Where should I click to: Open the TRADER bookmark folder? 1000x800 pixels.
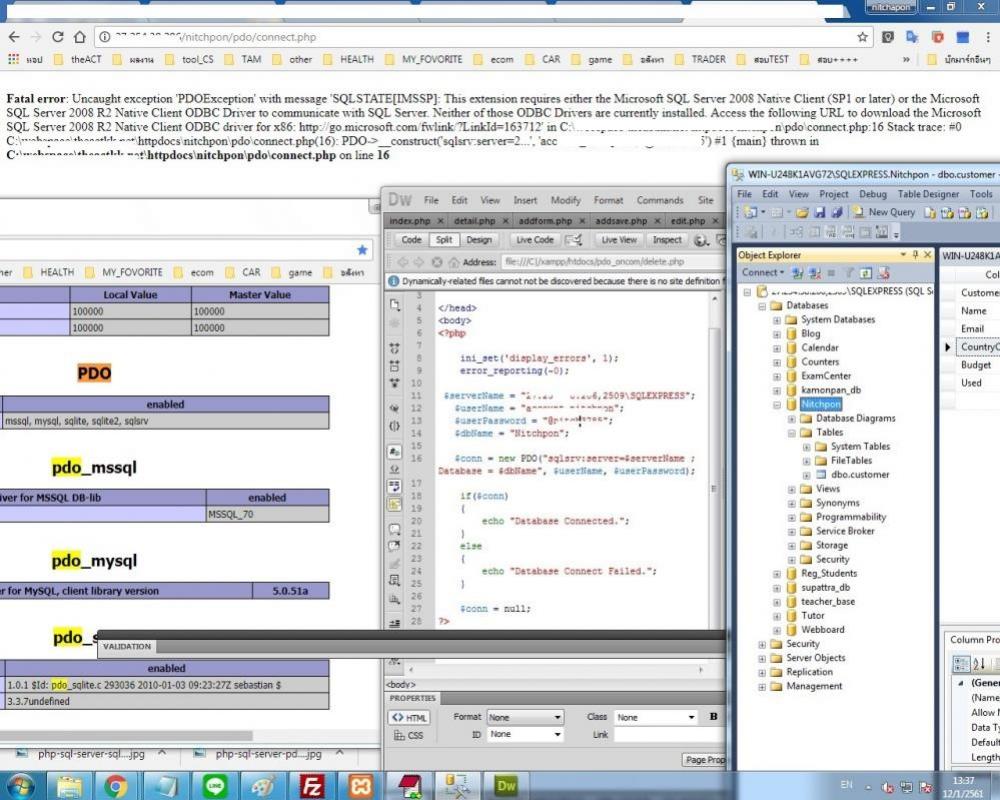(x=701, y=59)
